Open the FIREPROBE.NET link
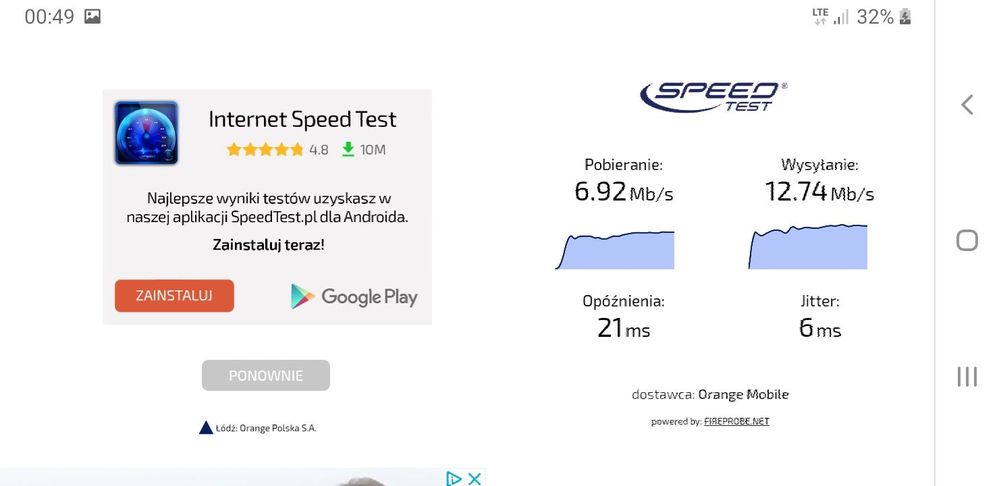 point(737,421)
